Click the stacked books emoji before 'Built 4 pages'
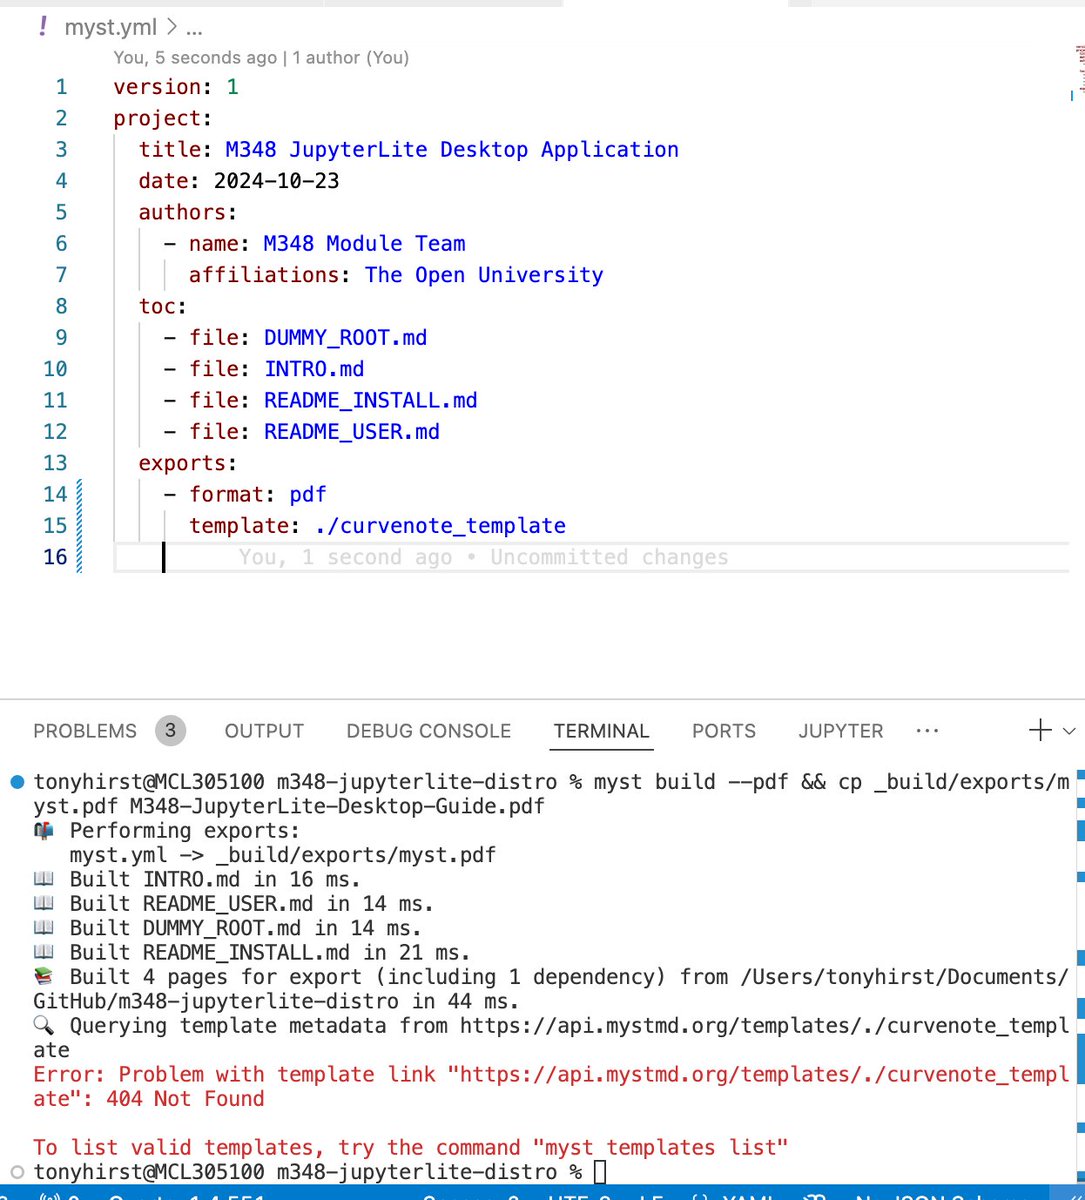This screenshot has height=1200, width=1085. tap(44, 977)
